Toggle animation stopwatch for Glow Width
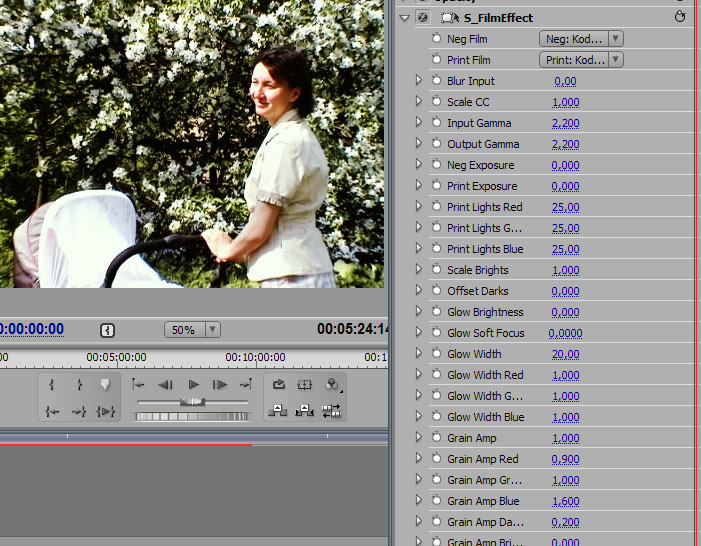Screen dimensions: 701x546 [x=437, y=354]
